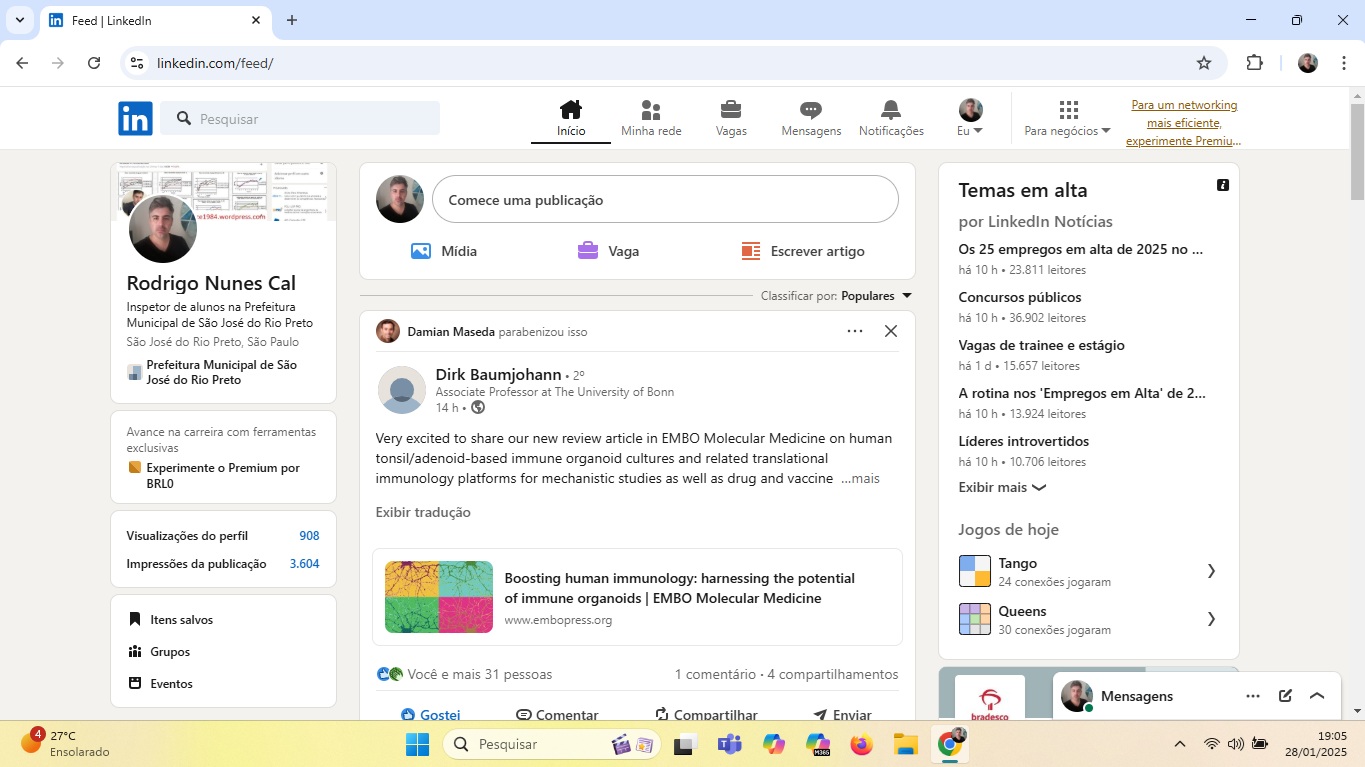The height and width of the screenshot is (767, 1365).
Task: Open the Tango game
Action: click(1088, 571)
